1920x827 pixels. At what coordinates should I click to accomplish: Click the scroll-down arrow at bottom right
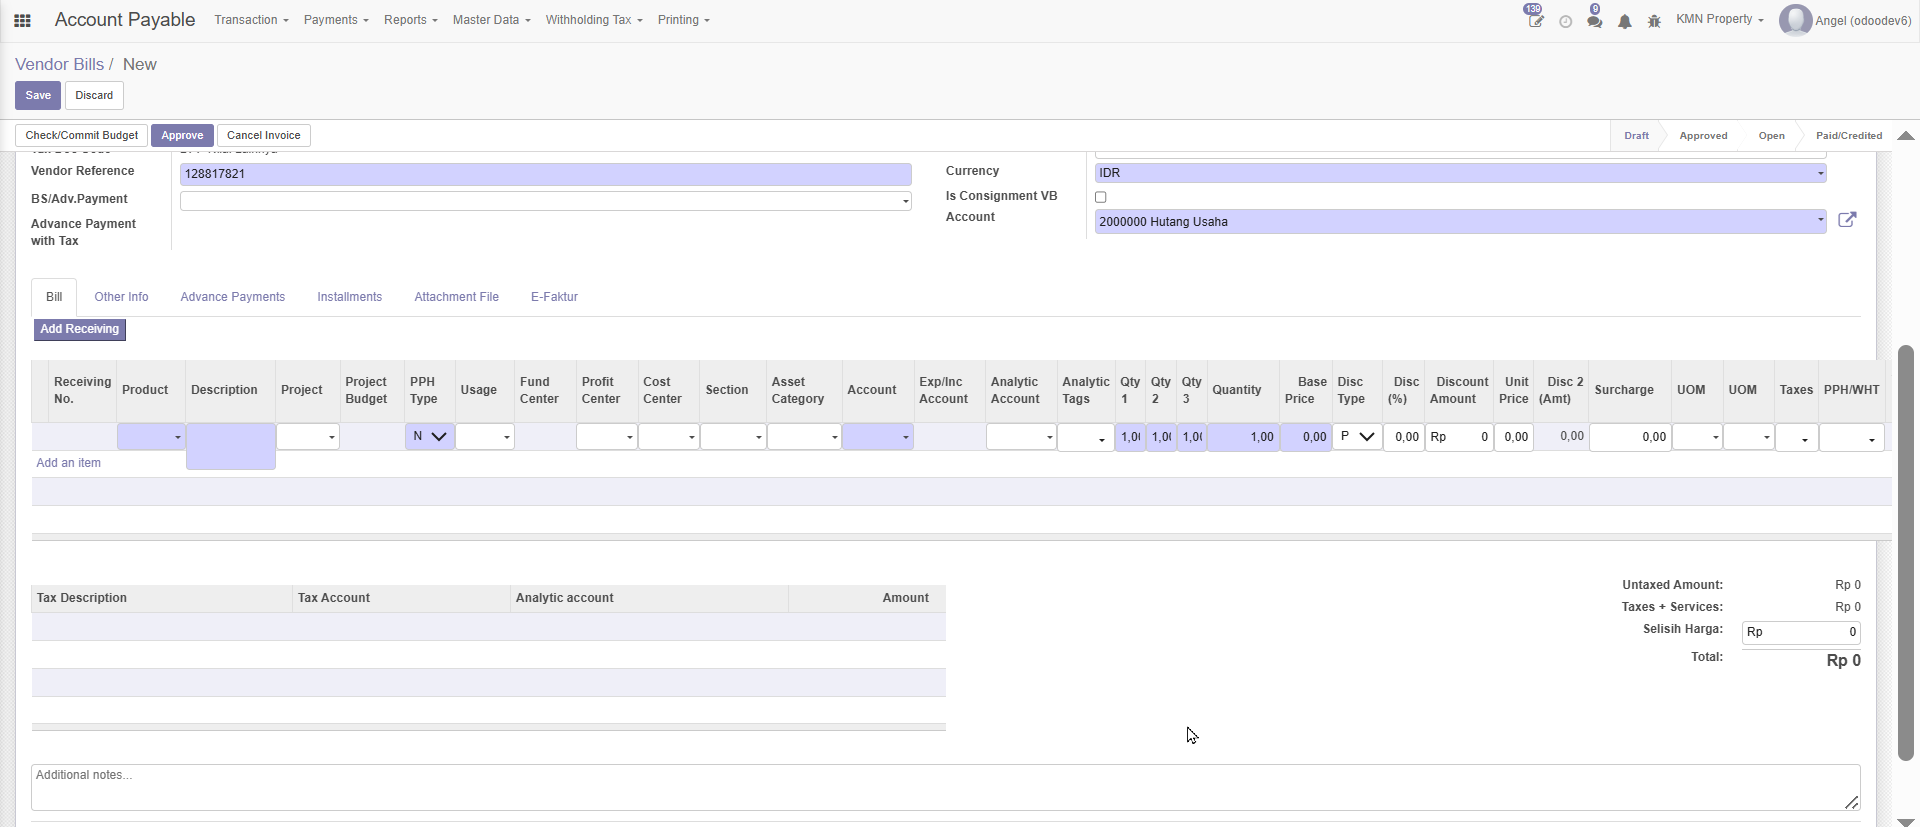(x=1906, y=821)
